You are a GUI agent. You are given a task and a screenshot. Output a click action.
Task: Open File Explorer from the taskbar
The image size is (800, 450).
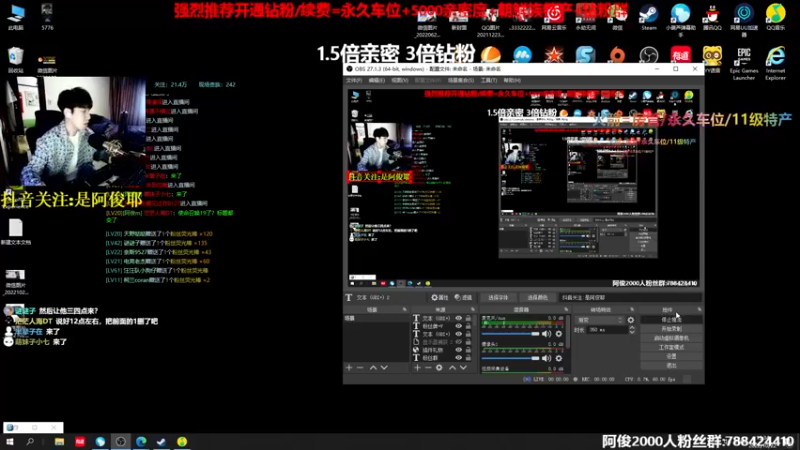(x=59, y=442)
